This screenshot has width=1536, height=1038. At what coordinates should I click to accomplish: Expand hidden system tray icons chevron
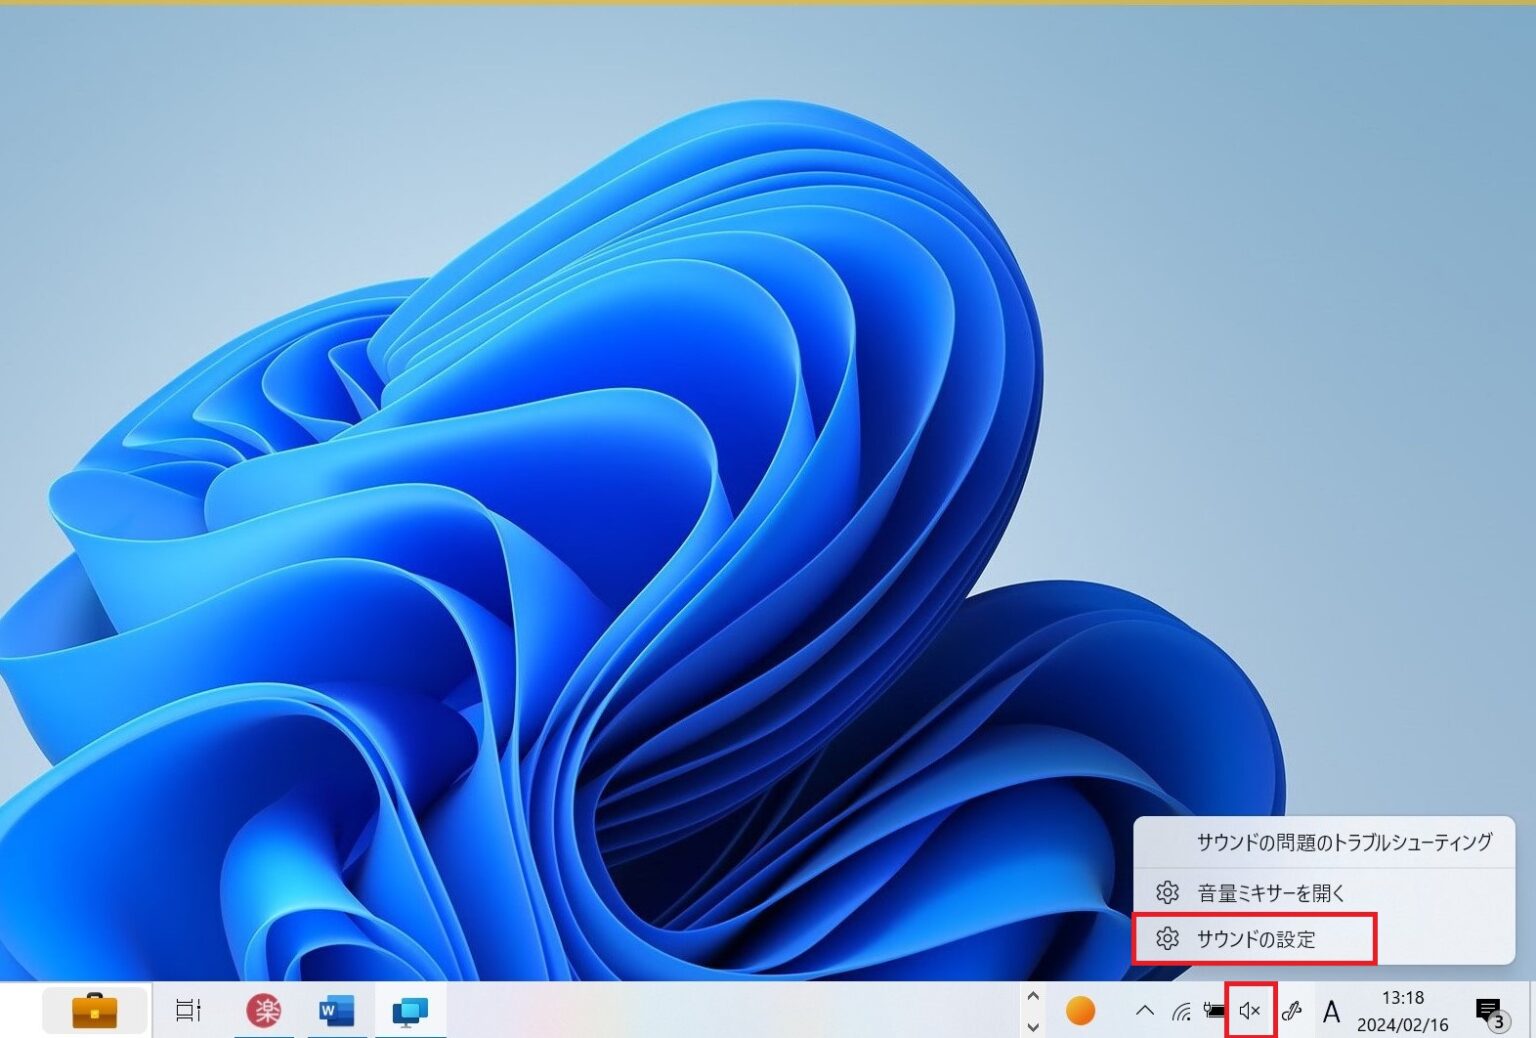[1145, 1011]
